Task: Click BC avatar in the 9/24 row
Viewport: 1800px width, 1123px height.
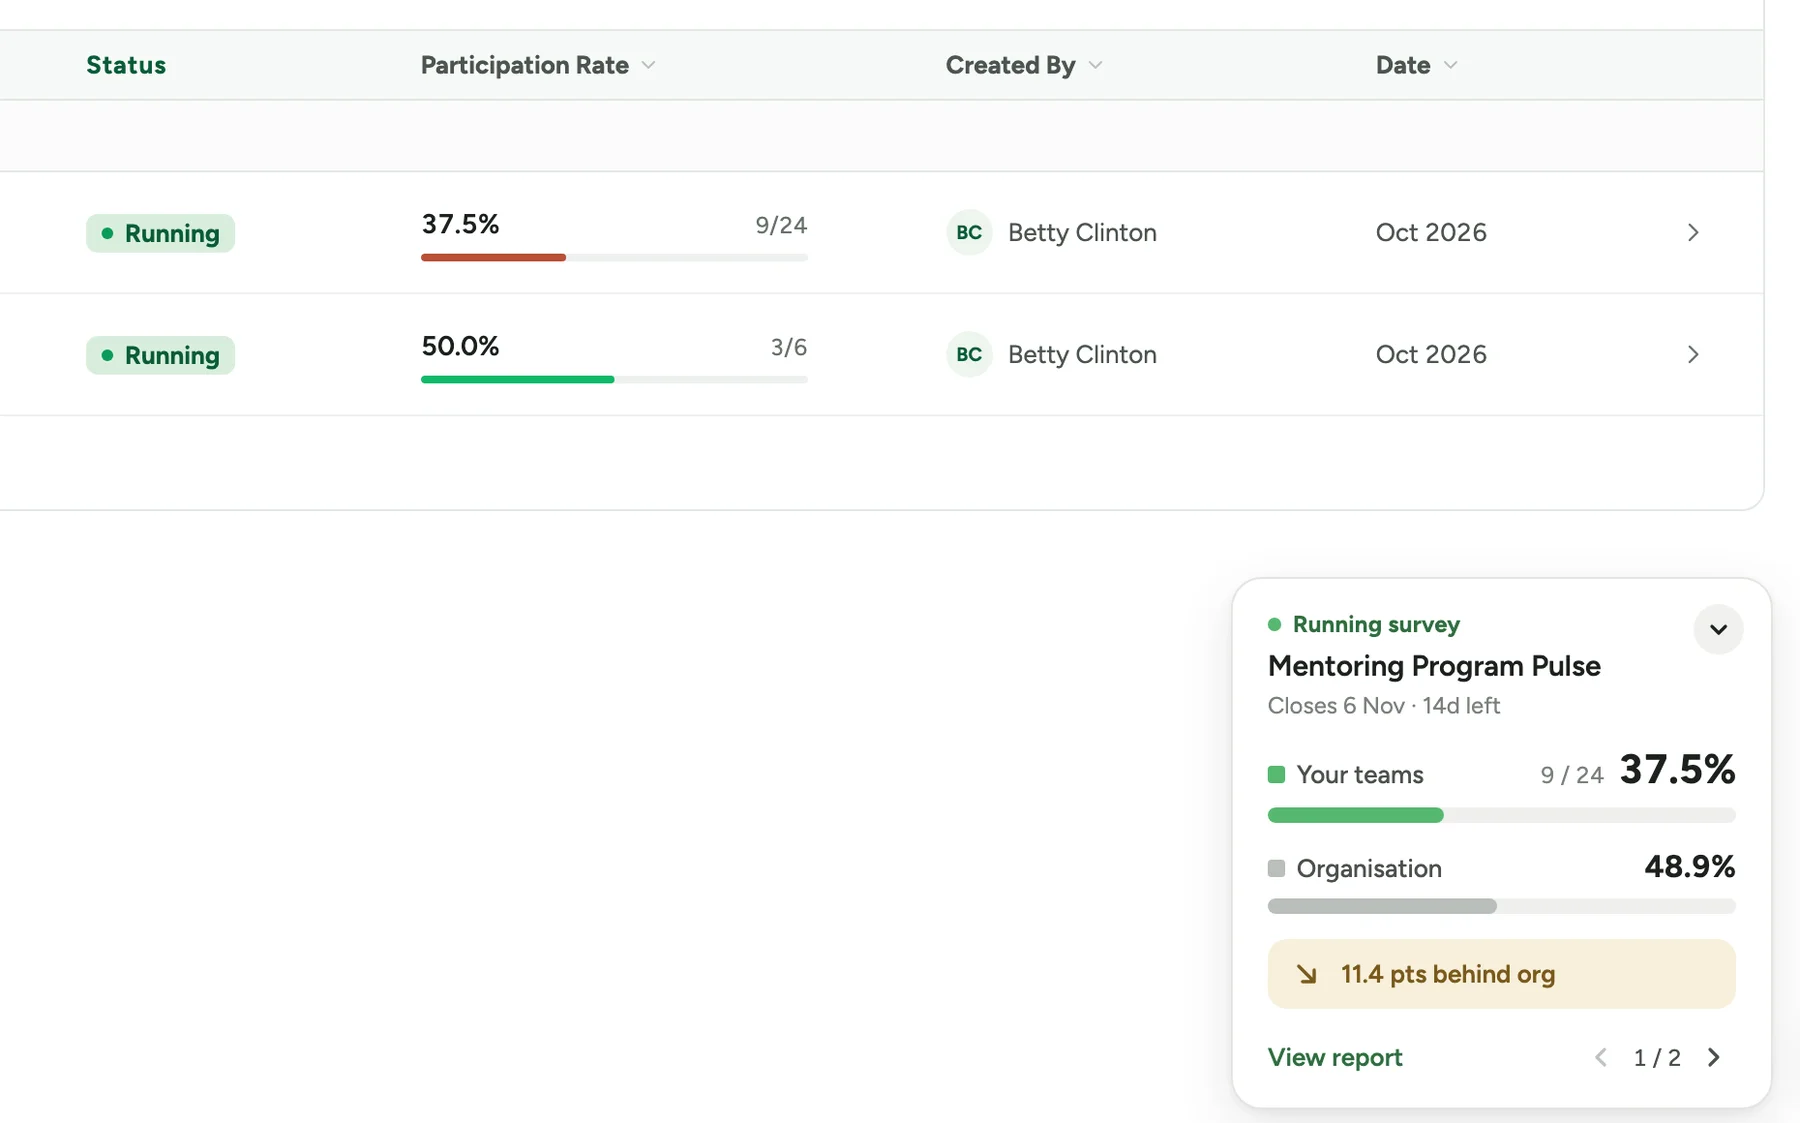Action: (969, 233)
